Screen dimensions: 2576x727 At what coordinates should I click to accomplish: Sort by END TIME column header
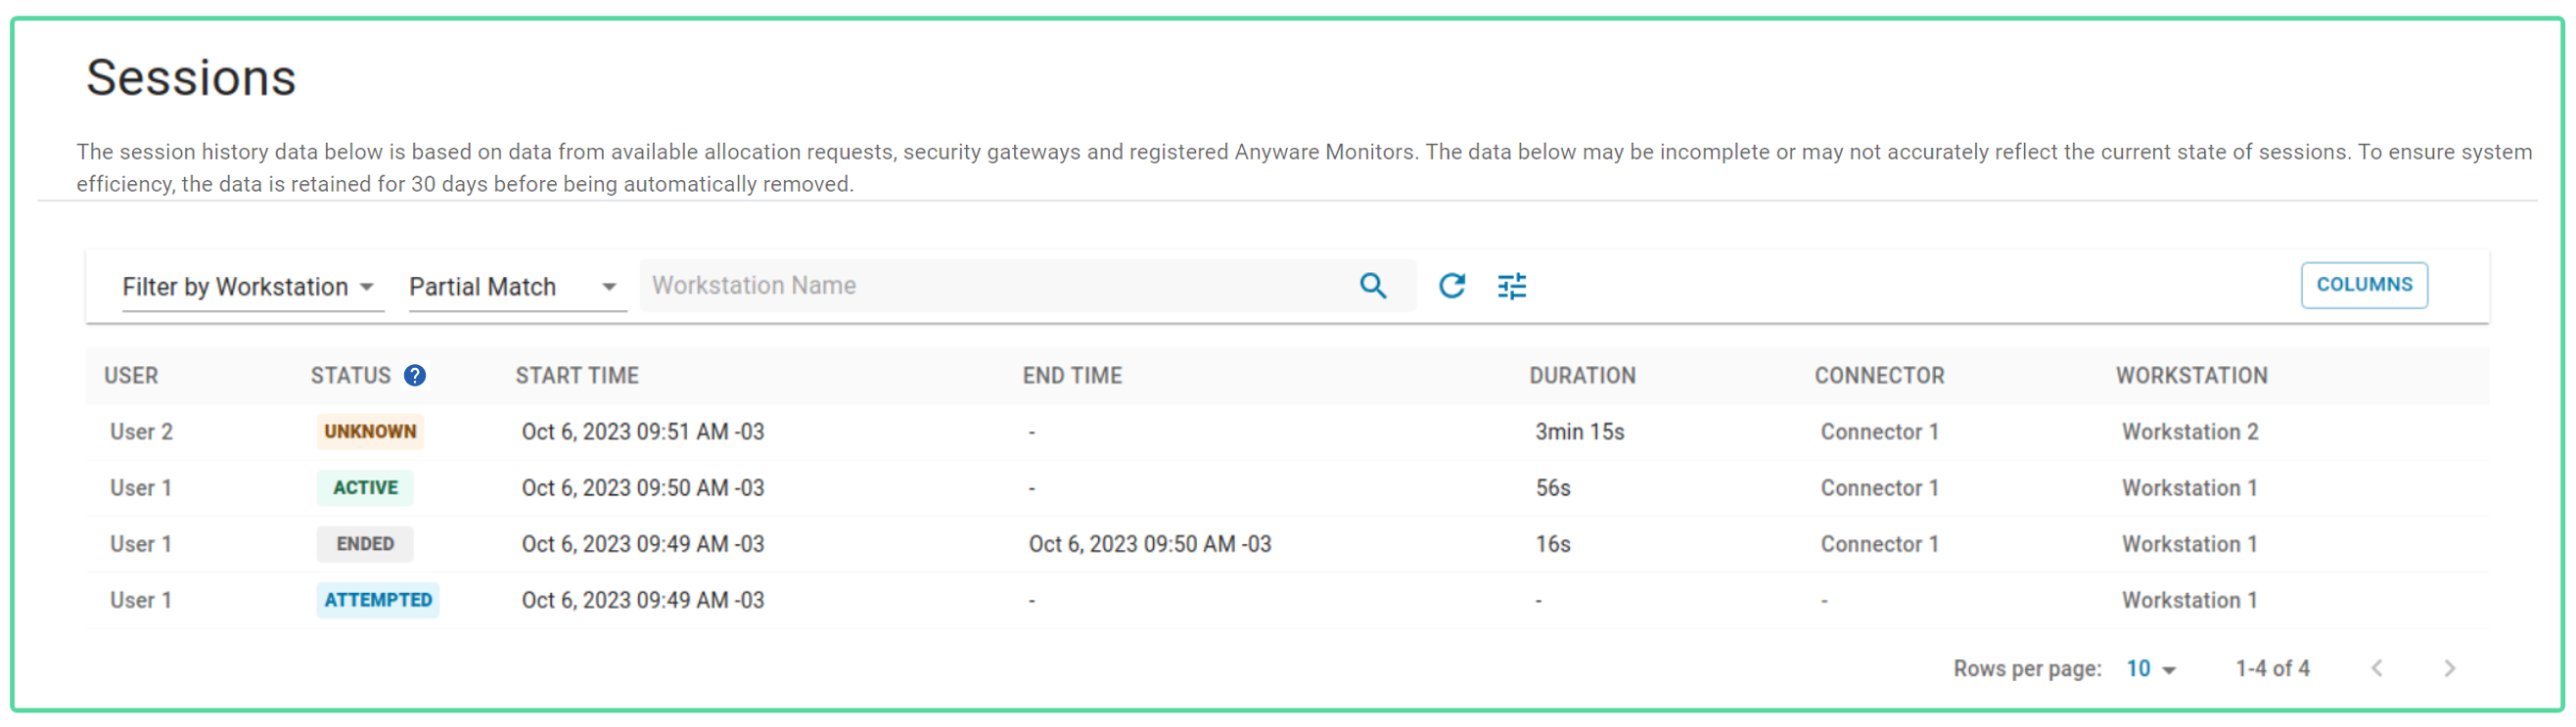coord(1072,376)
